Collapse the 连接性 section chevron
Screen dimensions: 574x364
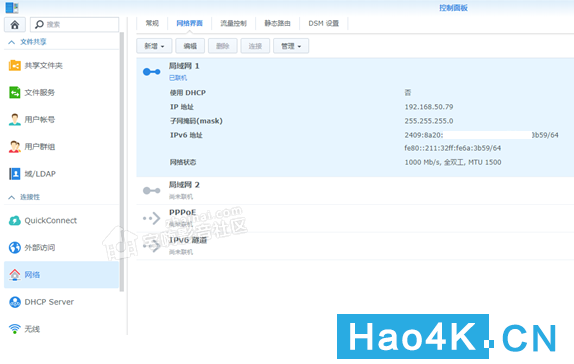tap(12, 197)
